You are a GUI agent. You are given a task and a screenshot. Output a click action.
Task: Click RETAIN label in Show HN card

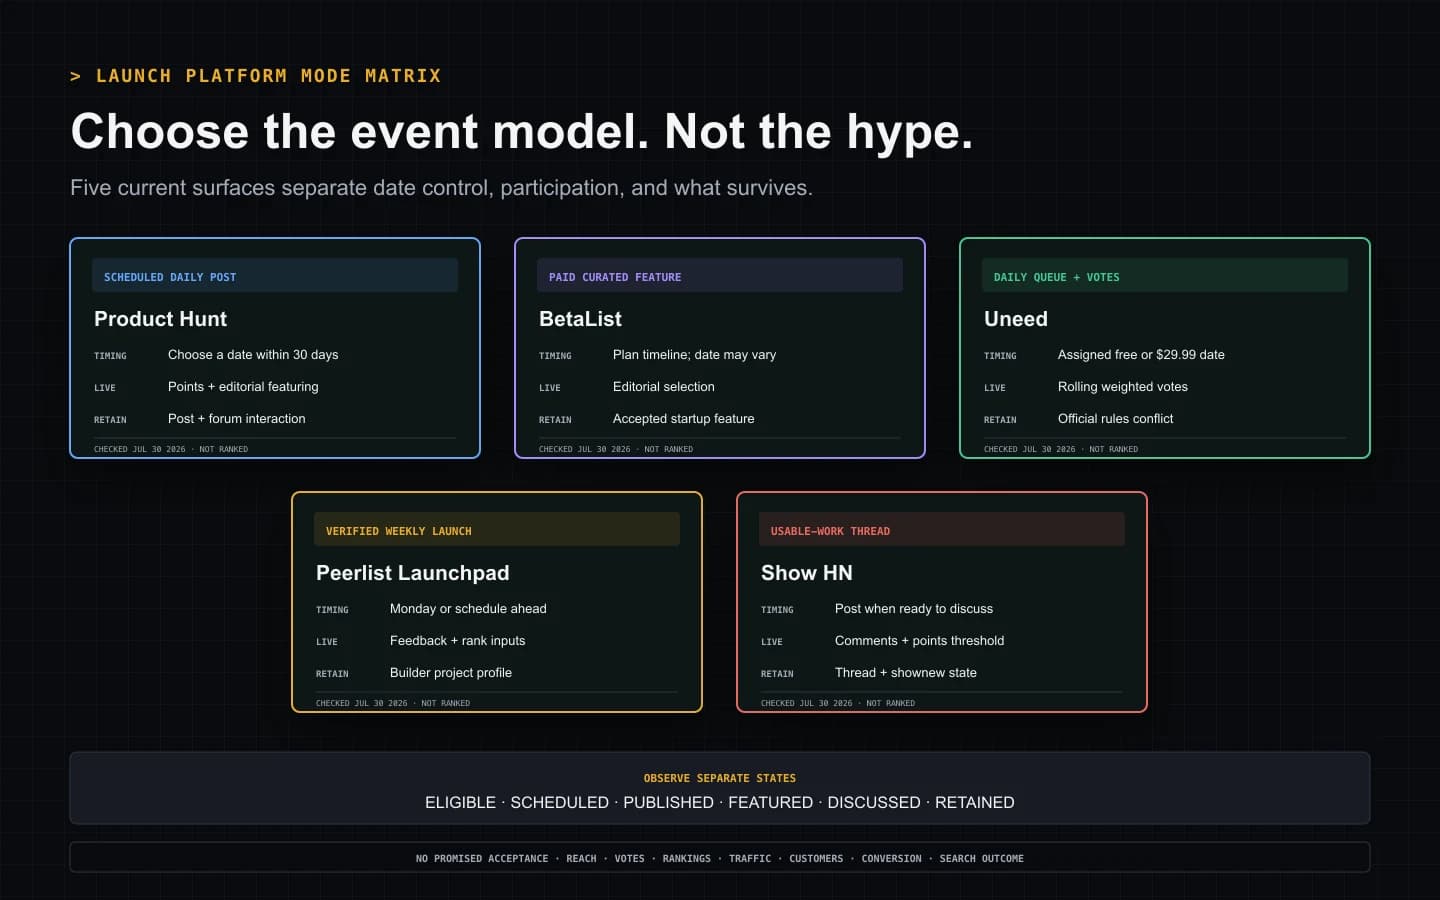pyautogui.click(x=777, y=674)
